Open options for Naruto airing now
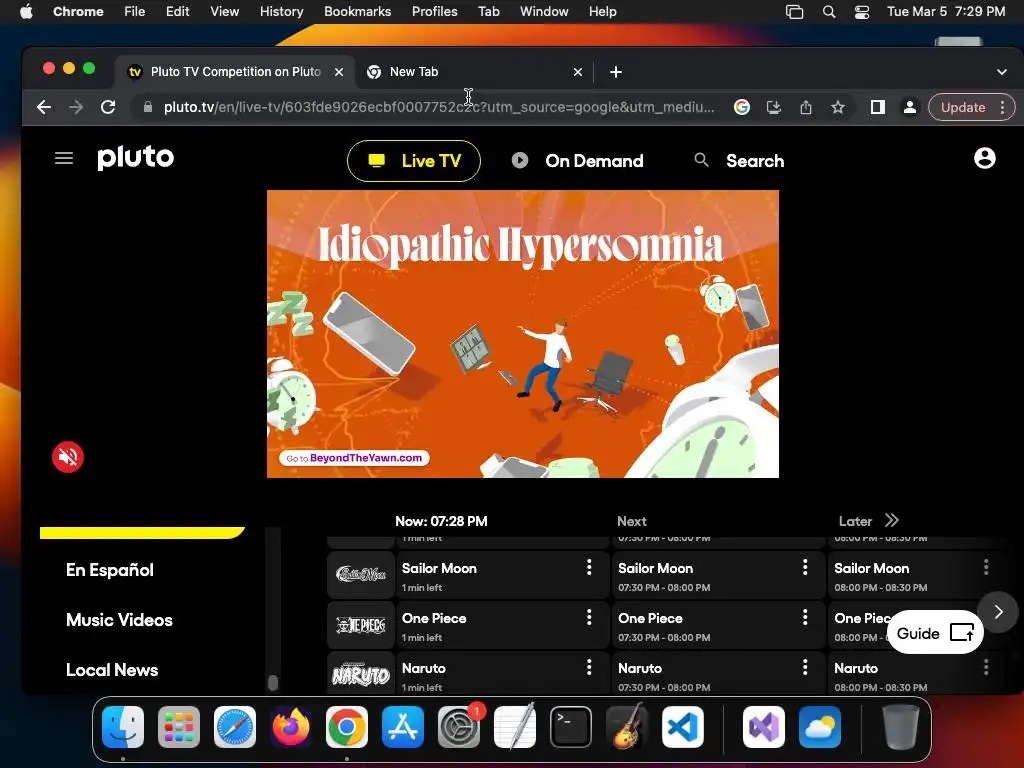Image resolution: width=1024 pixels, height=768 pixels. [589, 667]
